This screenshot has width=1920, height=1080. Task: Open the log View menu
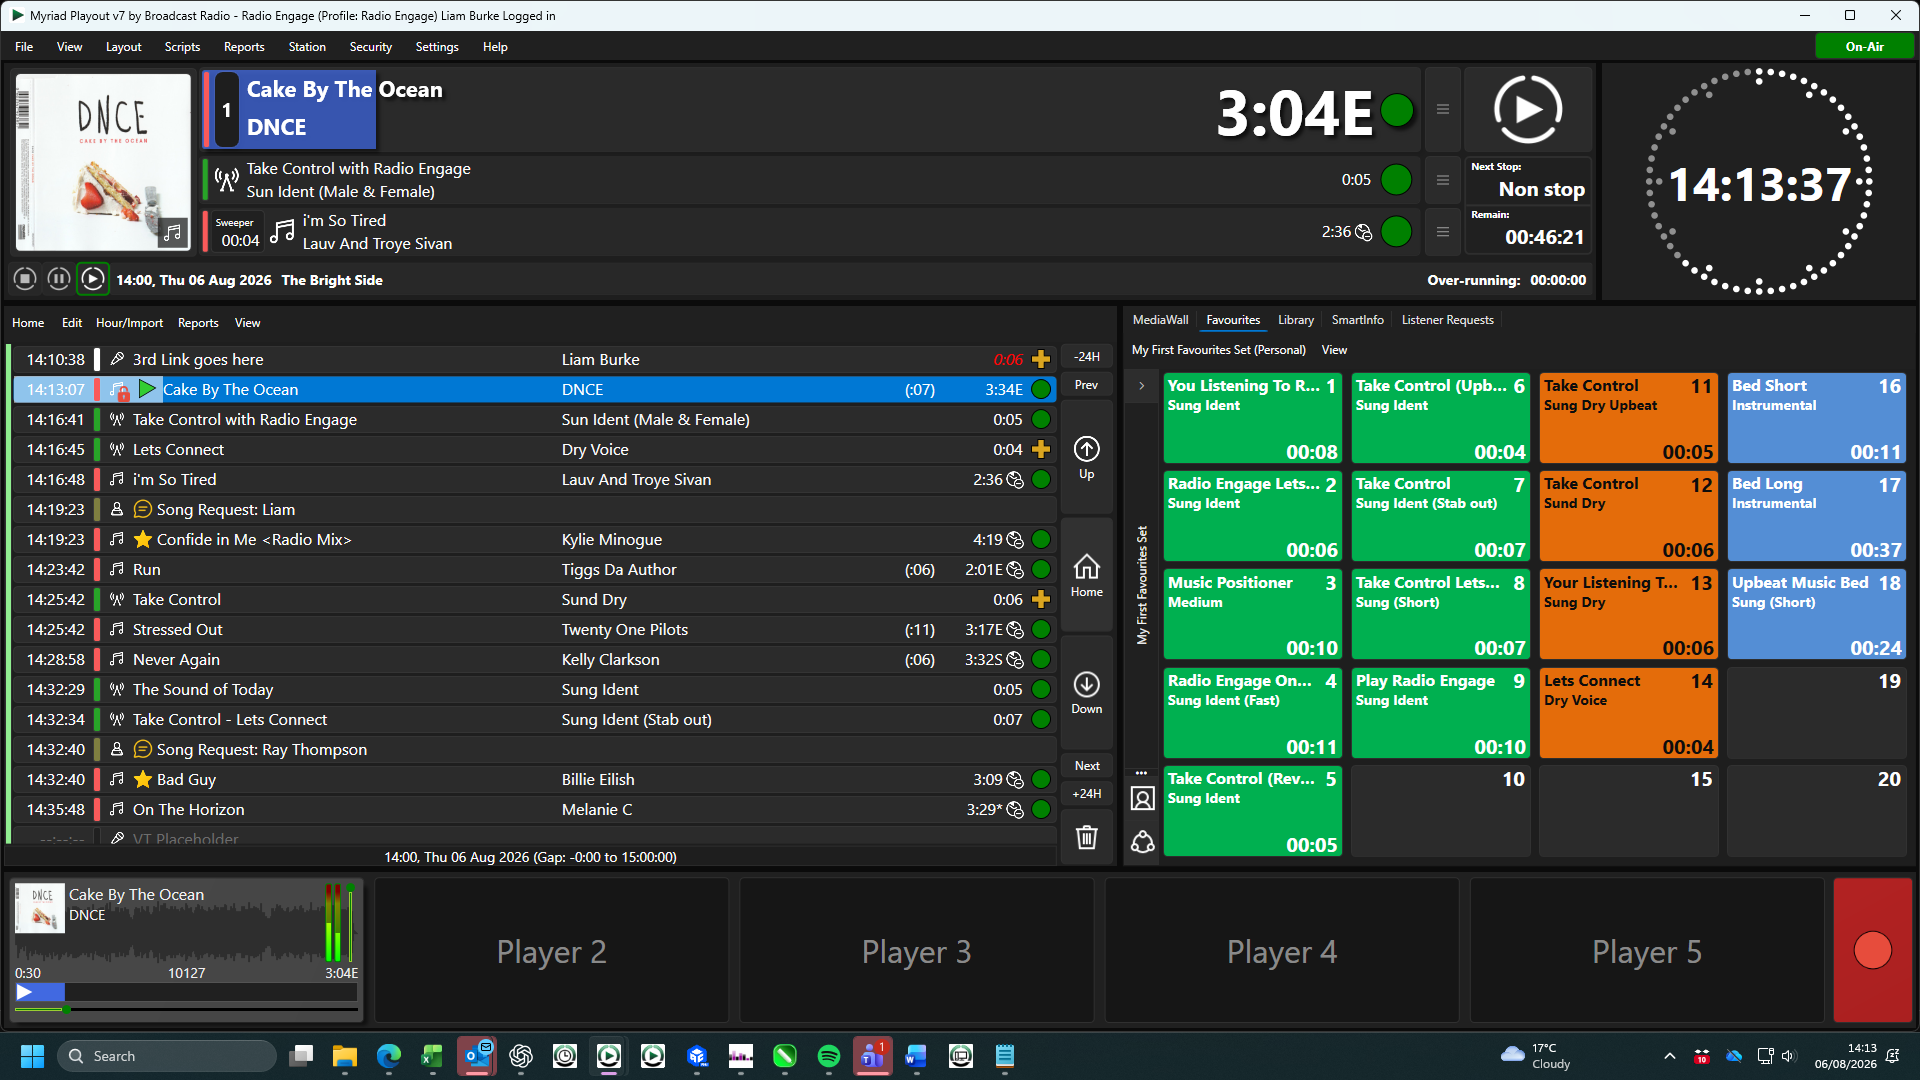pos(247,323)
